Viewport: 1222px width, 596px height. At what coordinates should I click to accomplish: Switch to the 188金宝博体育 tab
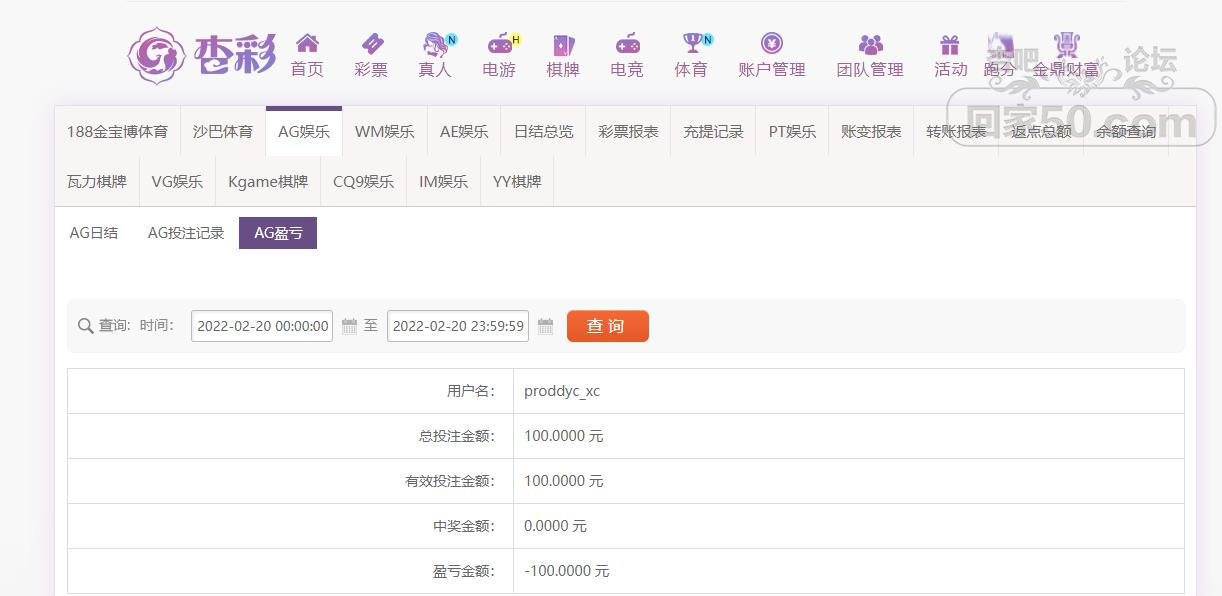(x=117, y=131)
